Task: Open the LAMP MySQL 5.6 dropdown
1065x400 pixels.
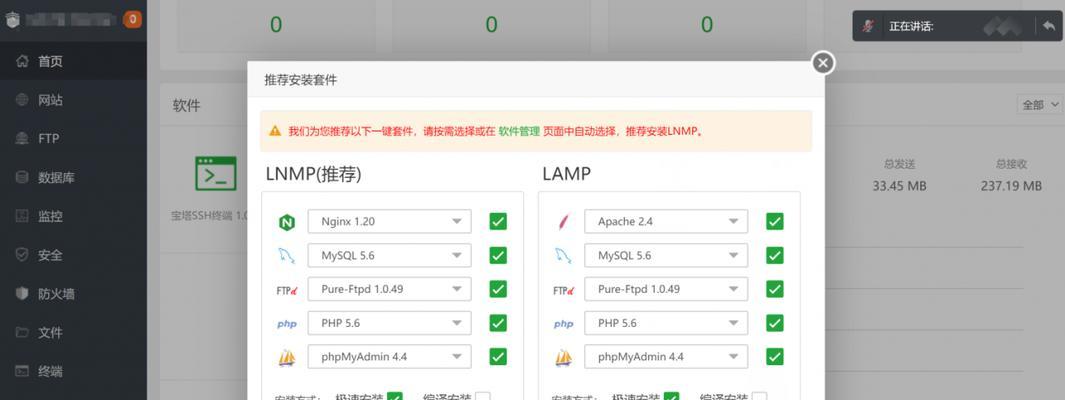Action: click(666, 255)
